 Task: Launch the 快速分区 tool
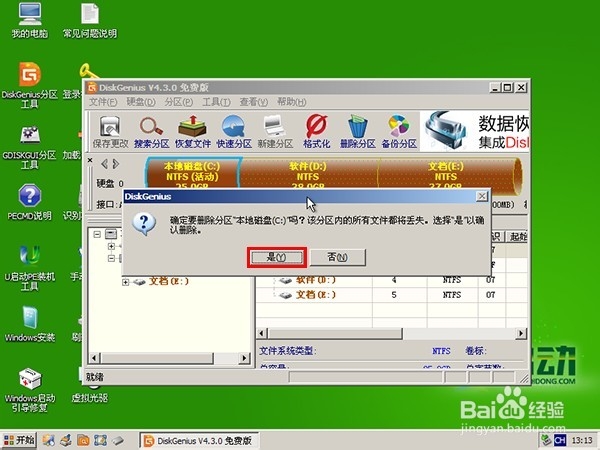click(x=234, y=132)
